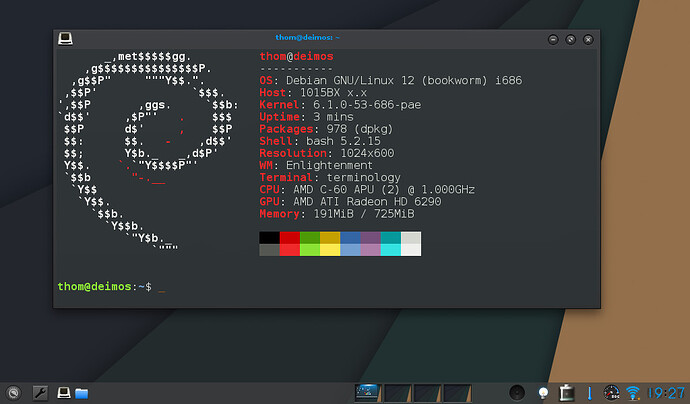The height and width of the screenshot is (404, 690).
Task: Click the Uptime value 3 mins
Action: [333, 117]
